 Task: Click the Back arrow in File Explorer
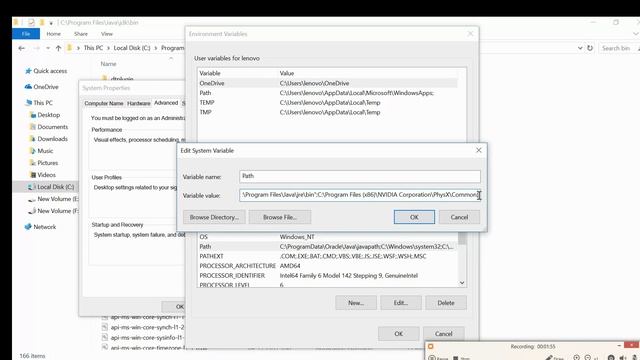[x=22, y=48]
